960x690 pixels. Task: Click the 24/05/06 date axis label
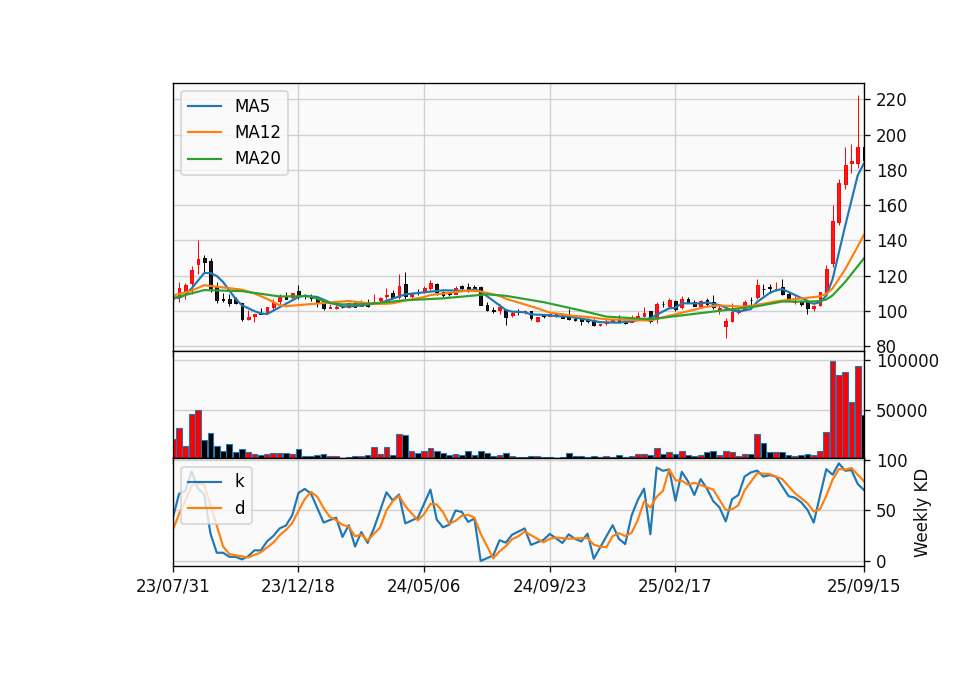(424, 586)
